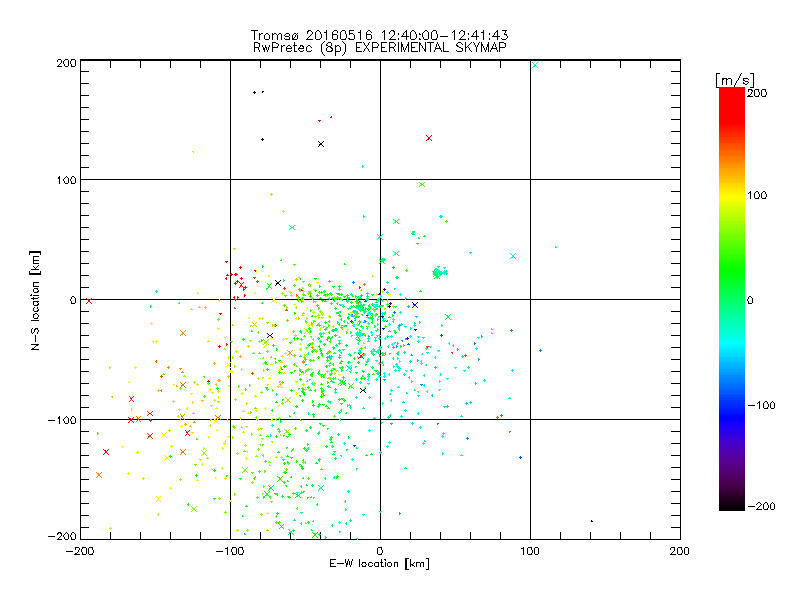This screenshot has width=800, height=600.
Task: Click the N-S axis tick label -100
Action: coord(62,420)
